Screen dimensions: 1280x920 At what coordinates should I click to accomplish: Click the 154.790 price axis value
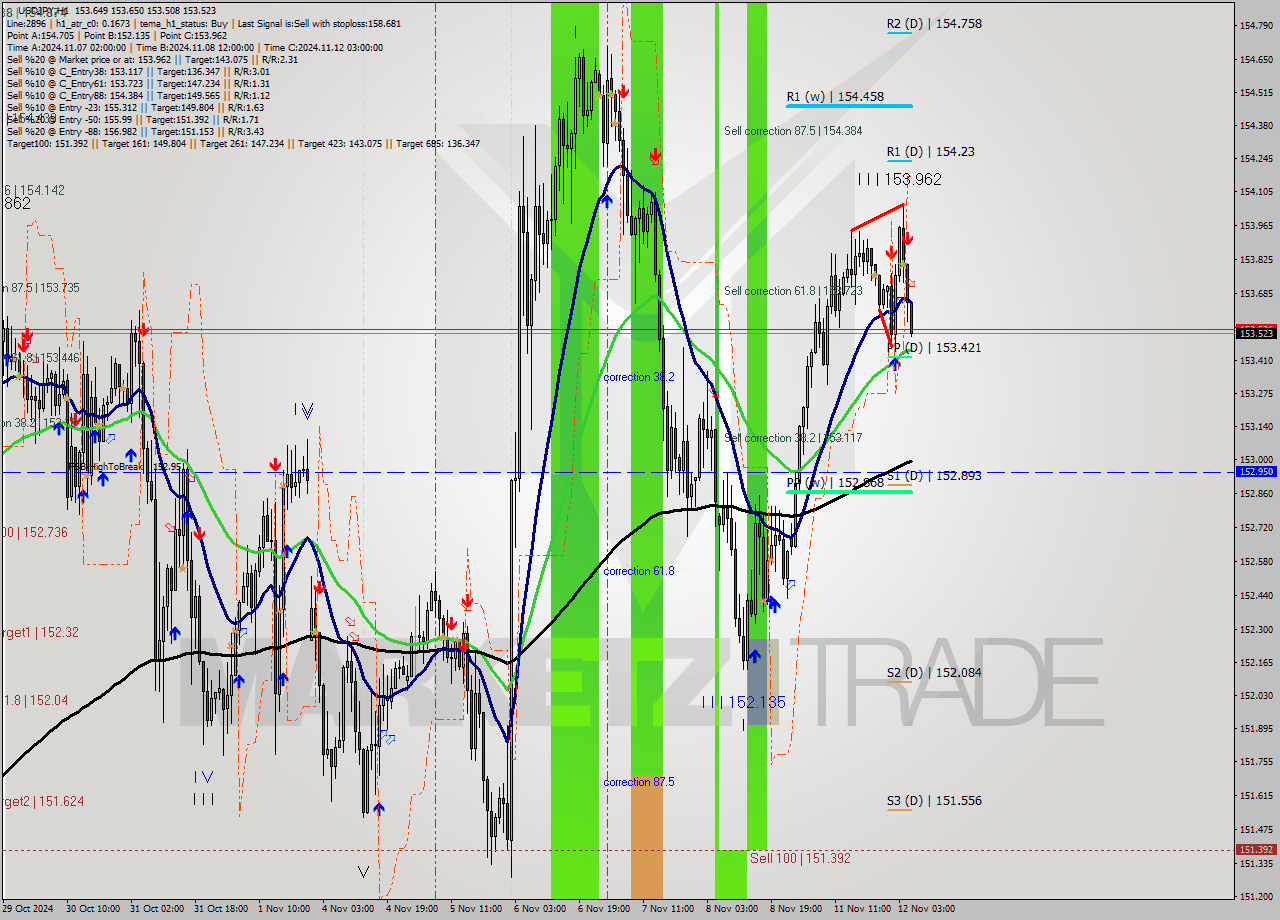[x=1256, y=25]
